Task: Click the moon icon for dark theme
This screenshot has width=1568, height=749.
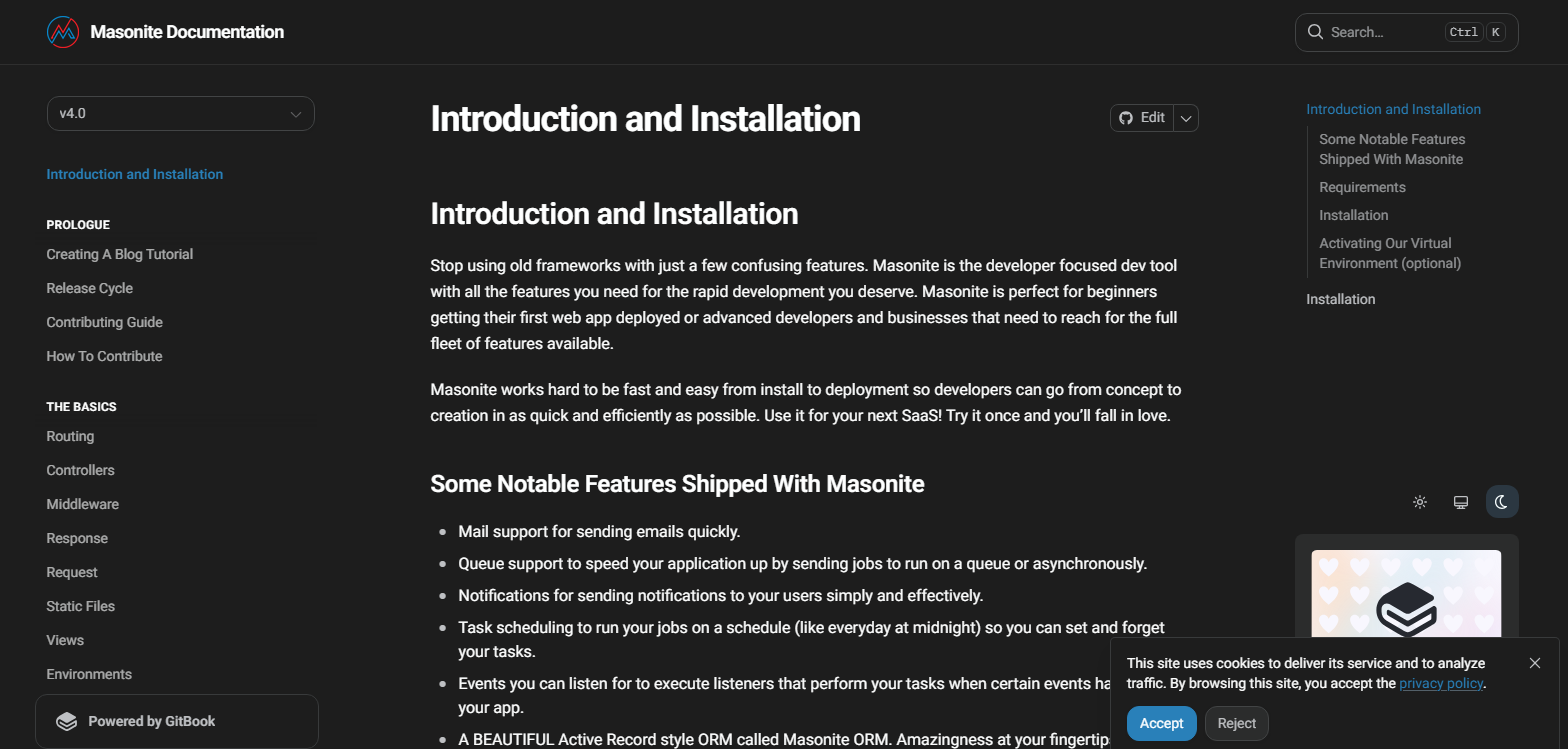Action: click(x=1501, y=501)
